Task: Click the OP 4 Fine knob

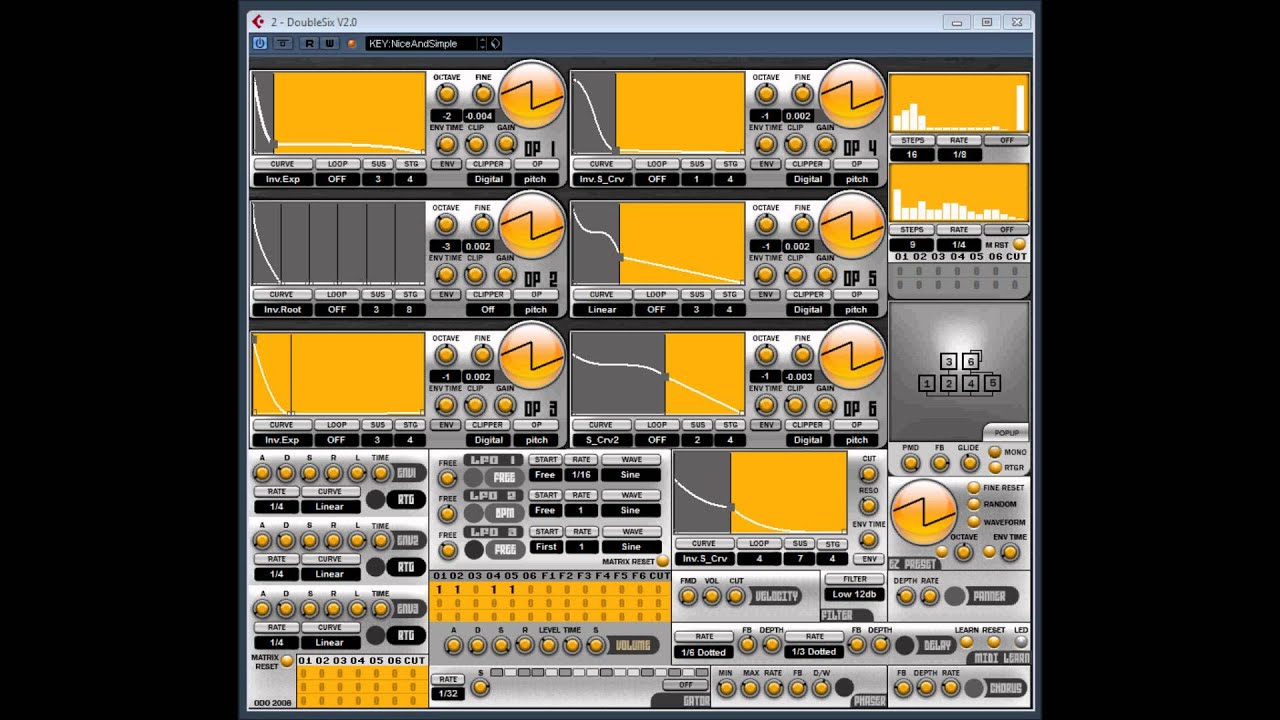Action: coord(803,94)
